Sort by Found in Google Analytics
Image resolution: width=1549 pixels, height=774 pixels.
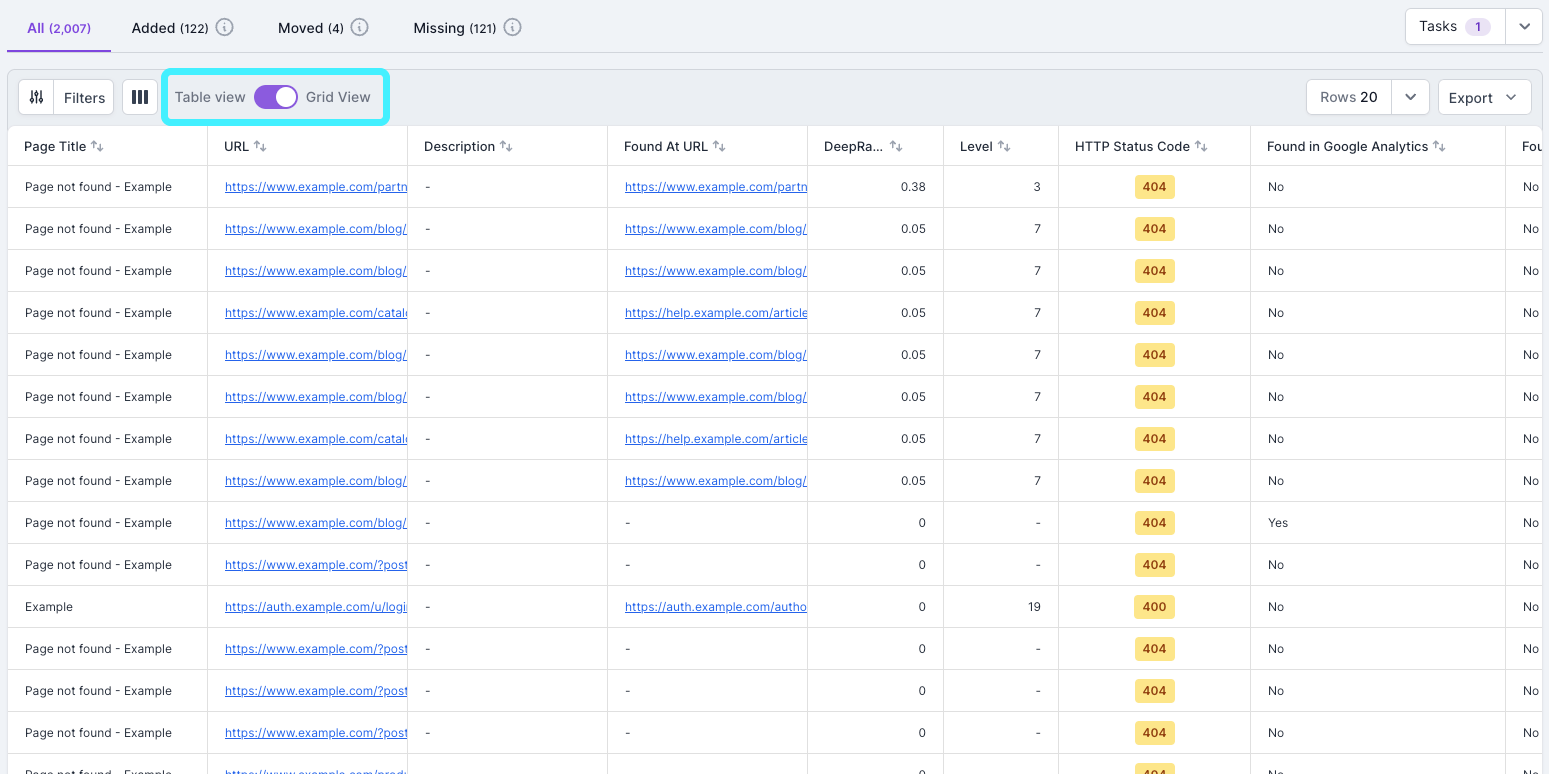1440,145
